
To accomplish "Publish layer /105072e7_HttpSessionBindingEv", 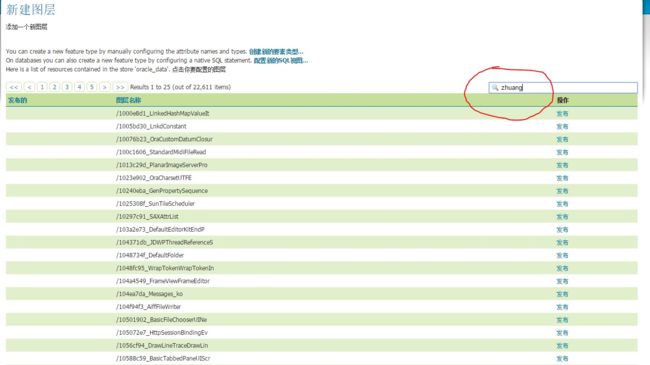I will click(x=562, y=333).
